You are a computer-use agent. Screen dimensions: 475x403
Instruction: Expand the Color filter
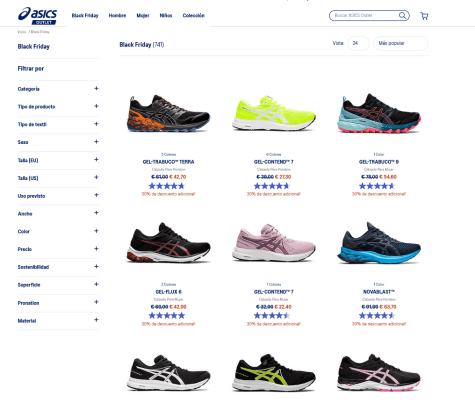(x=58, y=231)
